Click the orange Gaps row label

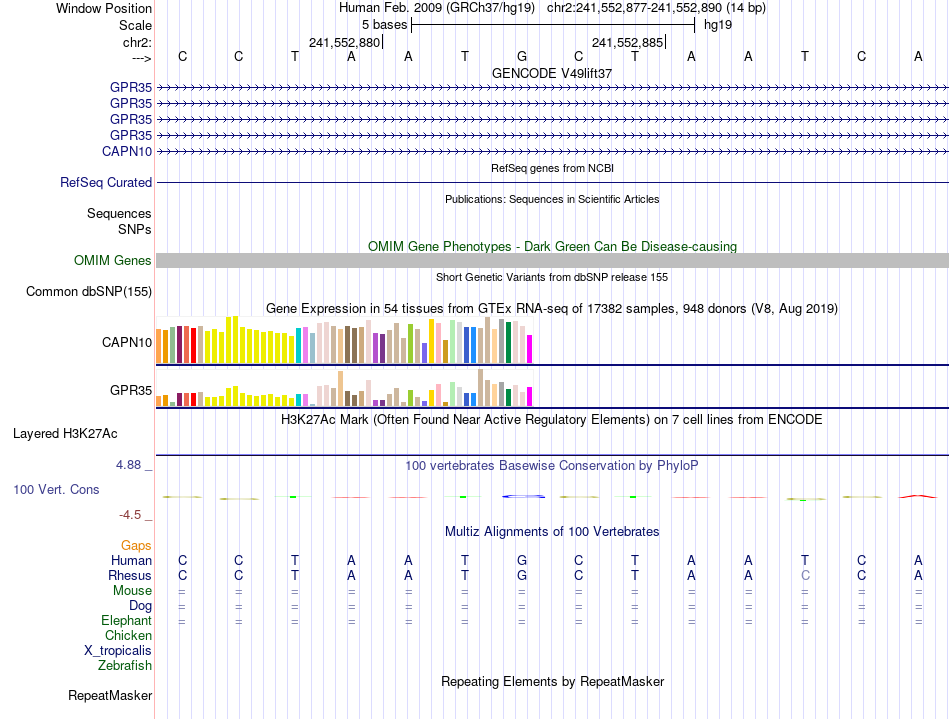pos(136,546)
